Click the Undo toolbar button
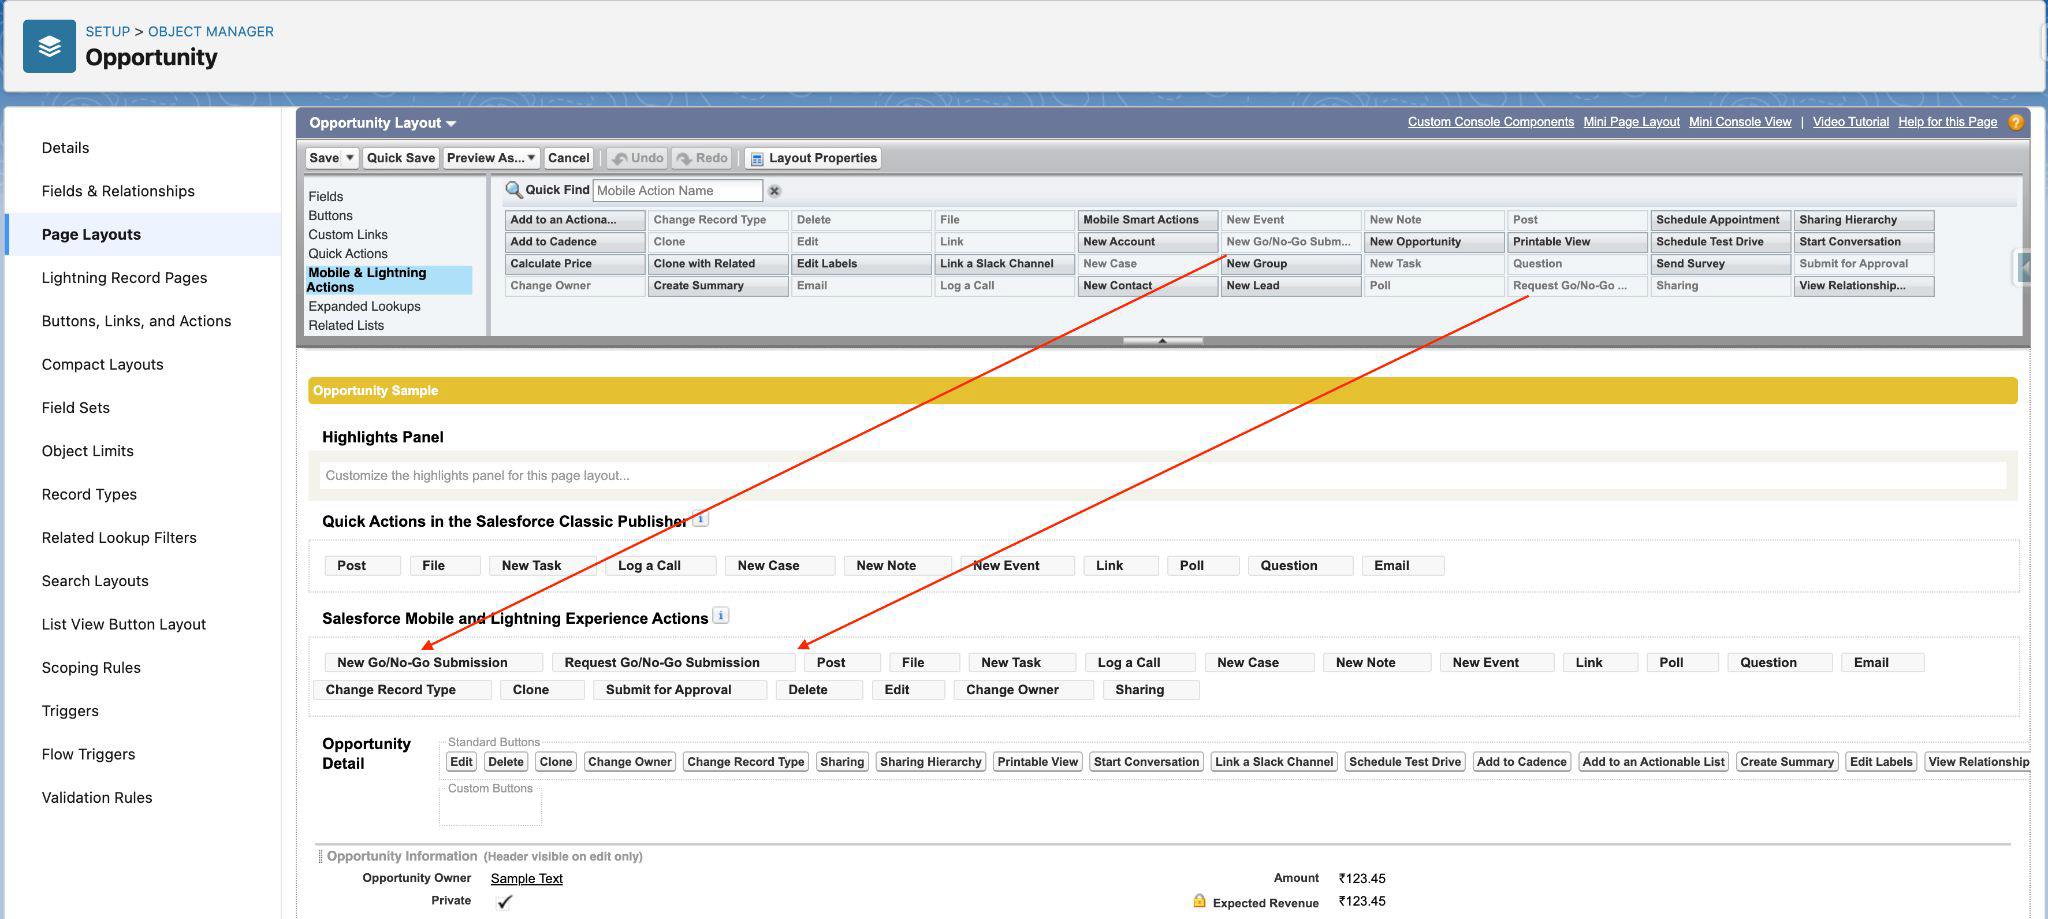2048x919 pixels. (637, 158)
